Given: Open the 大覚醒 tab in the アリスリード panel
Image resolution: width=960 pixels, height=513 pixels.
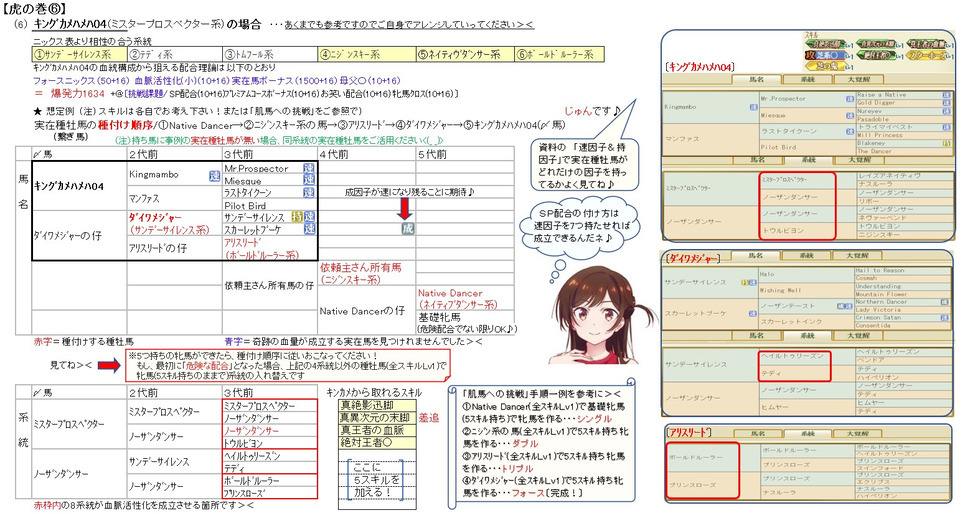Looking at the screenshot, I should 858,433.
